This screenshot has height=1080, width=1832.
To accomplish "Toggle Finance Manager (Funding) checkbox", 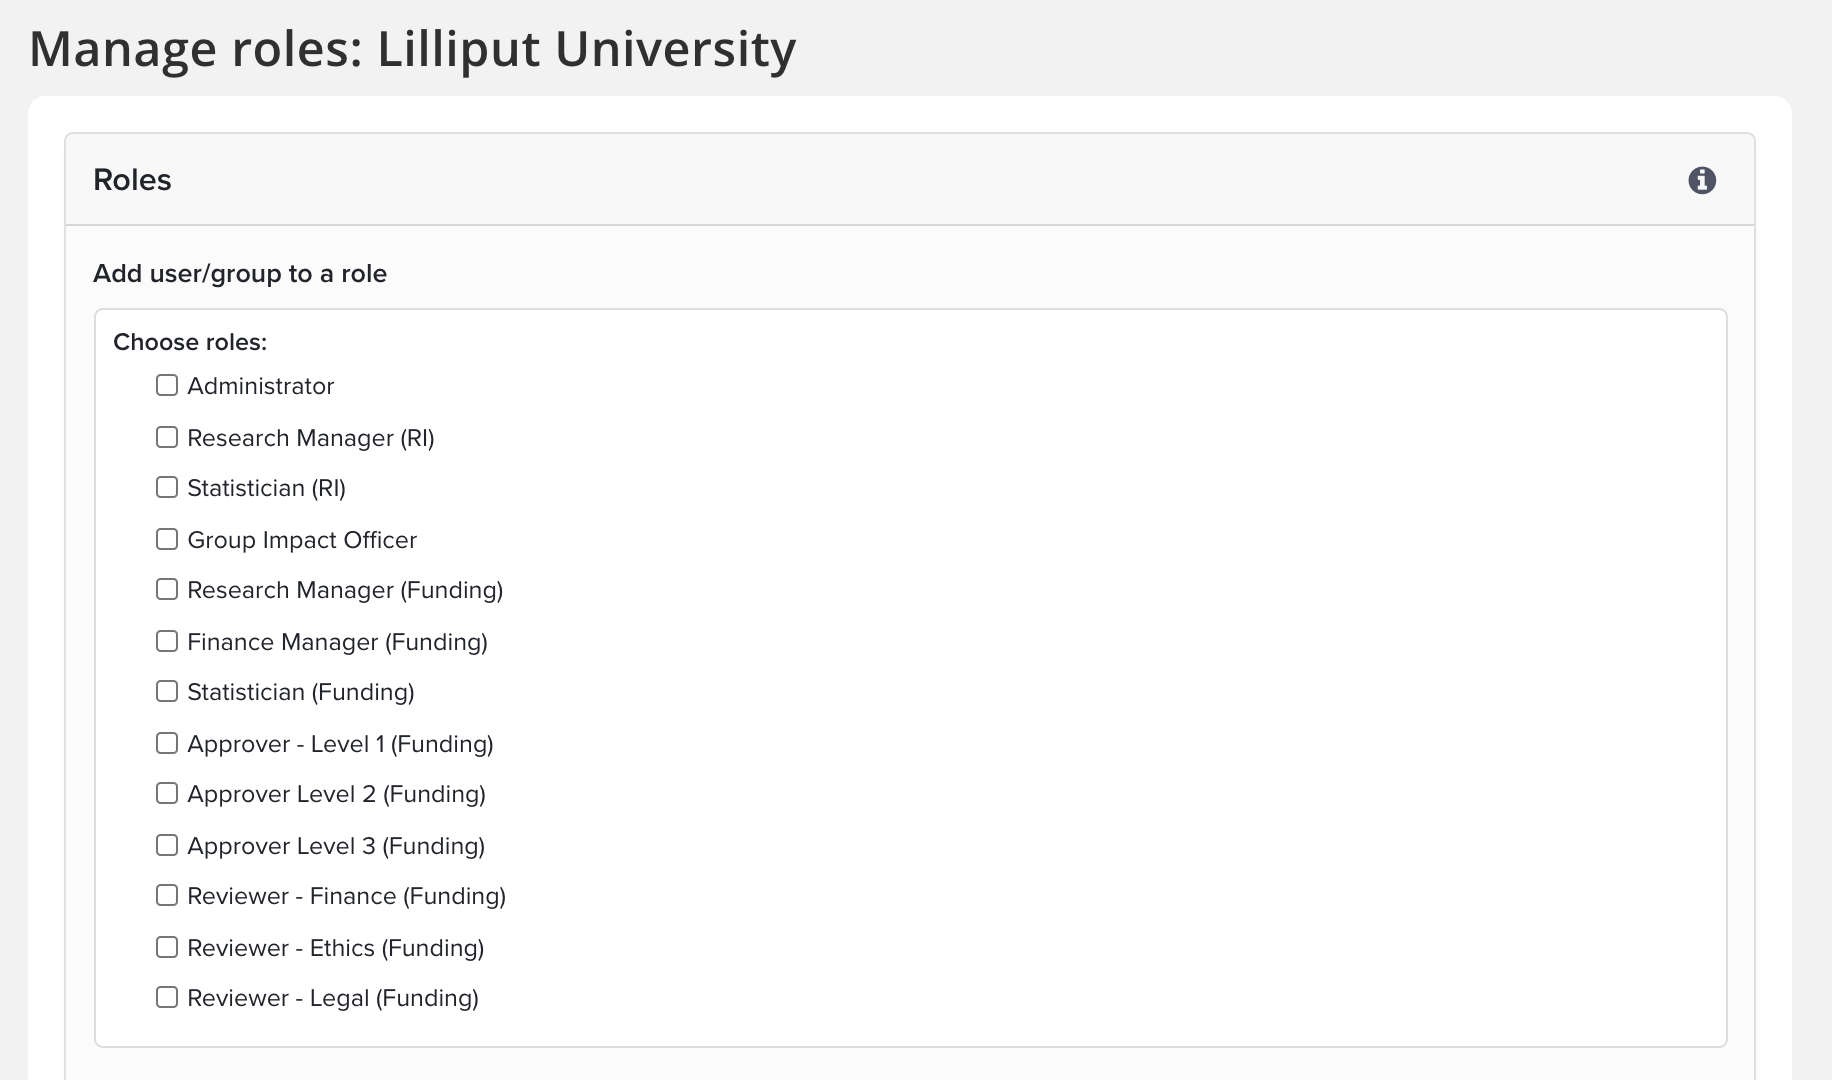I will click(x=167, y=641).
